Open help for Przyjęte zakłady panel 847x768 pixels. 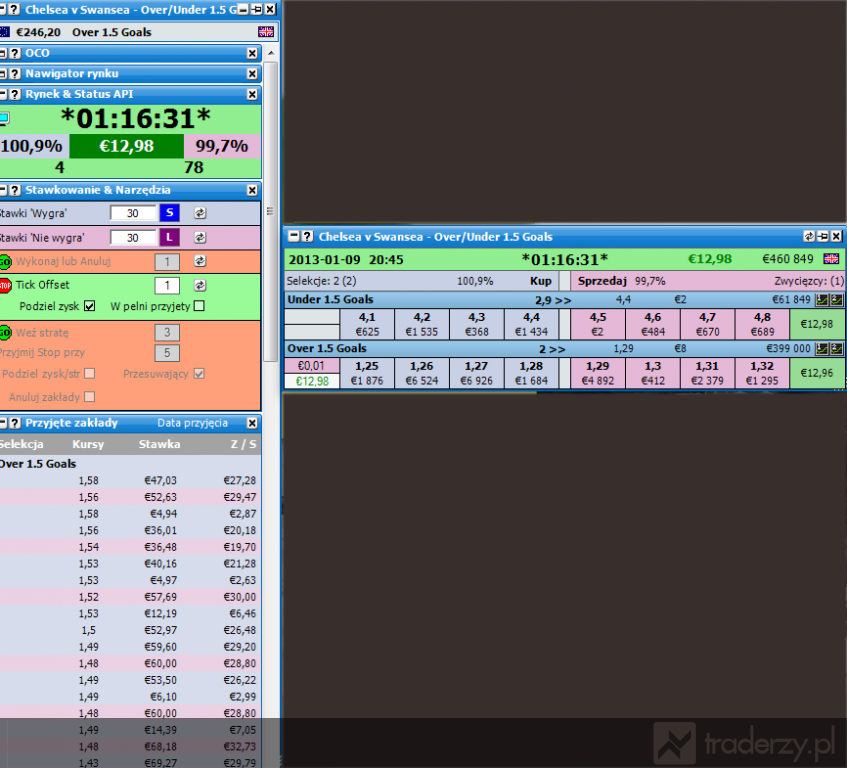(x=15, y=423)
